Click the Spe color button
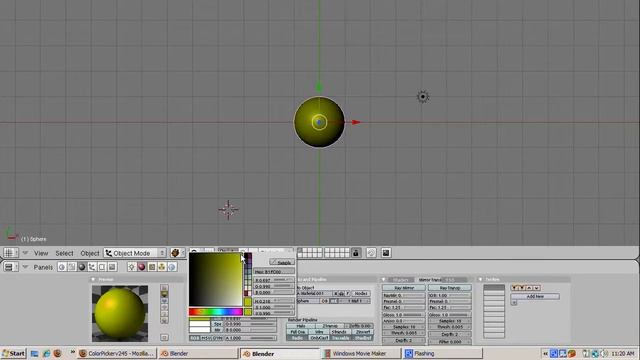Viewport: 640px width, 360px height. (218, 324)
